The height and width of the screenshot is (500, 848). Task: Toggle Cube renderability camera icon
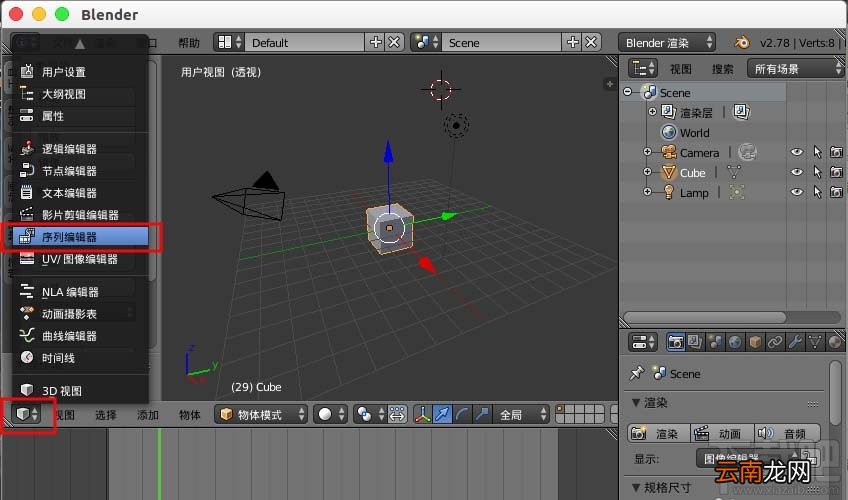[836, 172]
